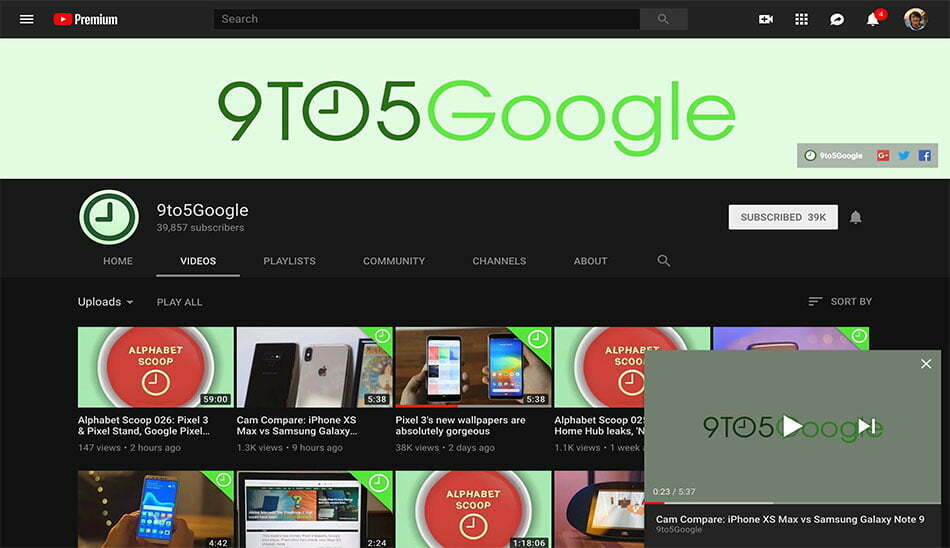Open Pixel 3's new wallpapers thumbnail
The height and width of the screenshot is (548, 950).
[x=473, y=367]
